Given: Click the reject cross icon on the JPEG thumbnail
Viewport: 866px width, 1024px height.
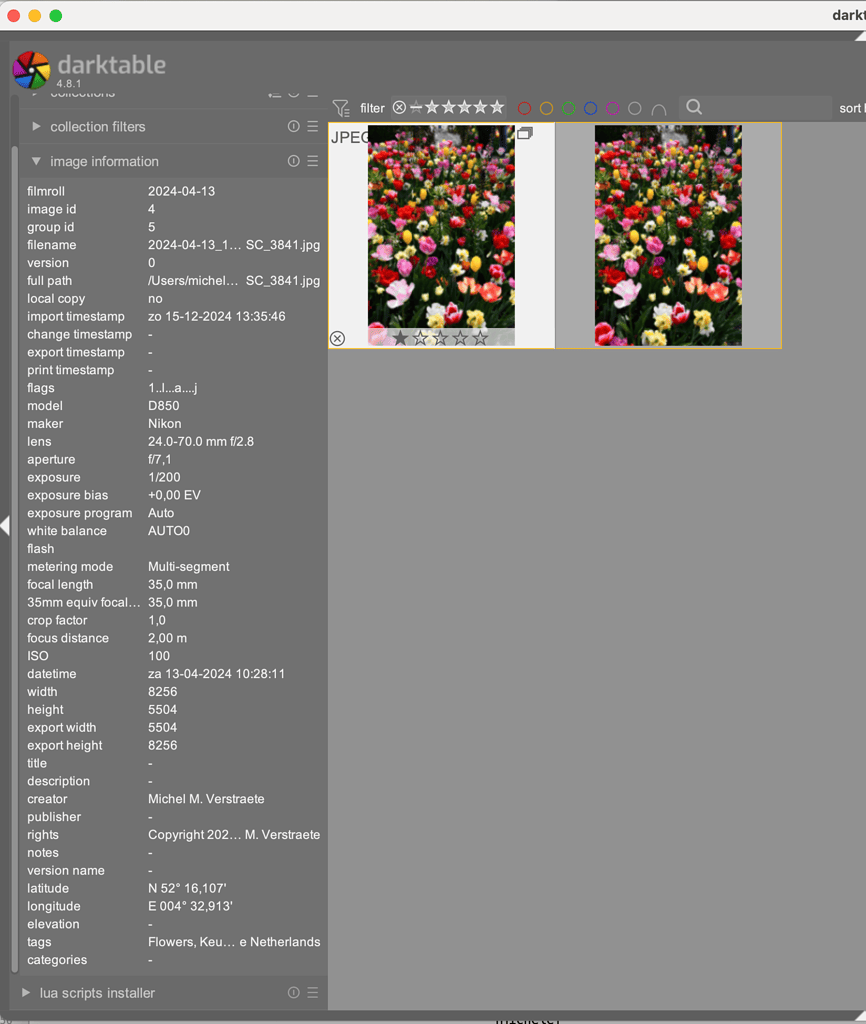Looking at the screenshot, I should [337, 338].
